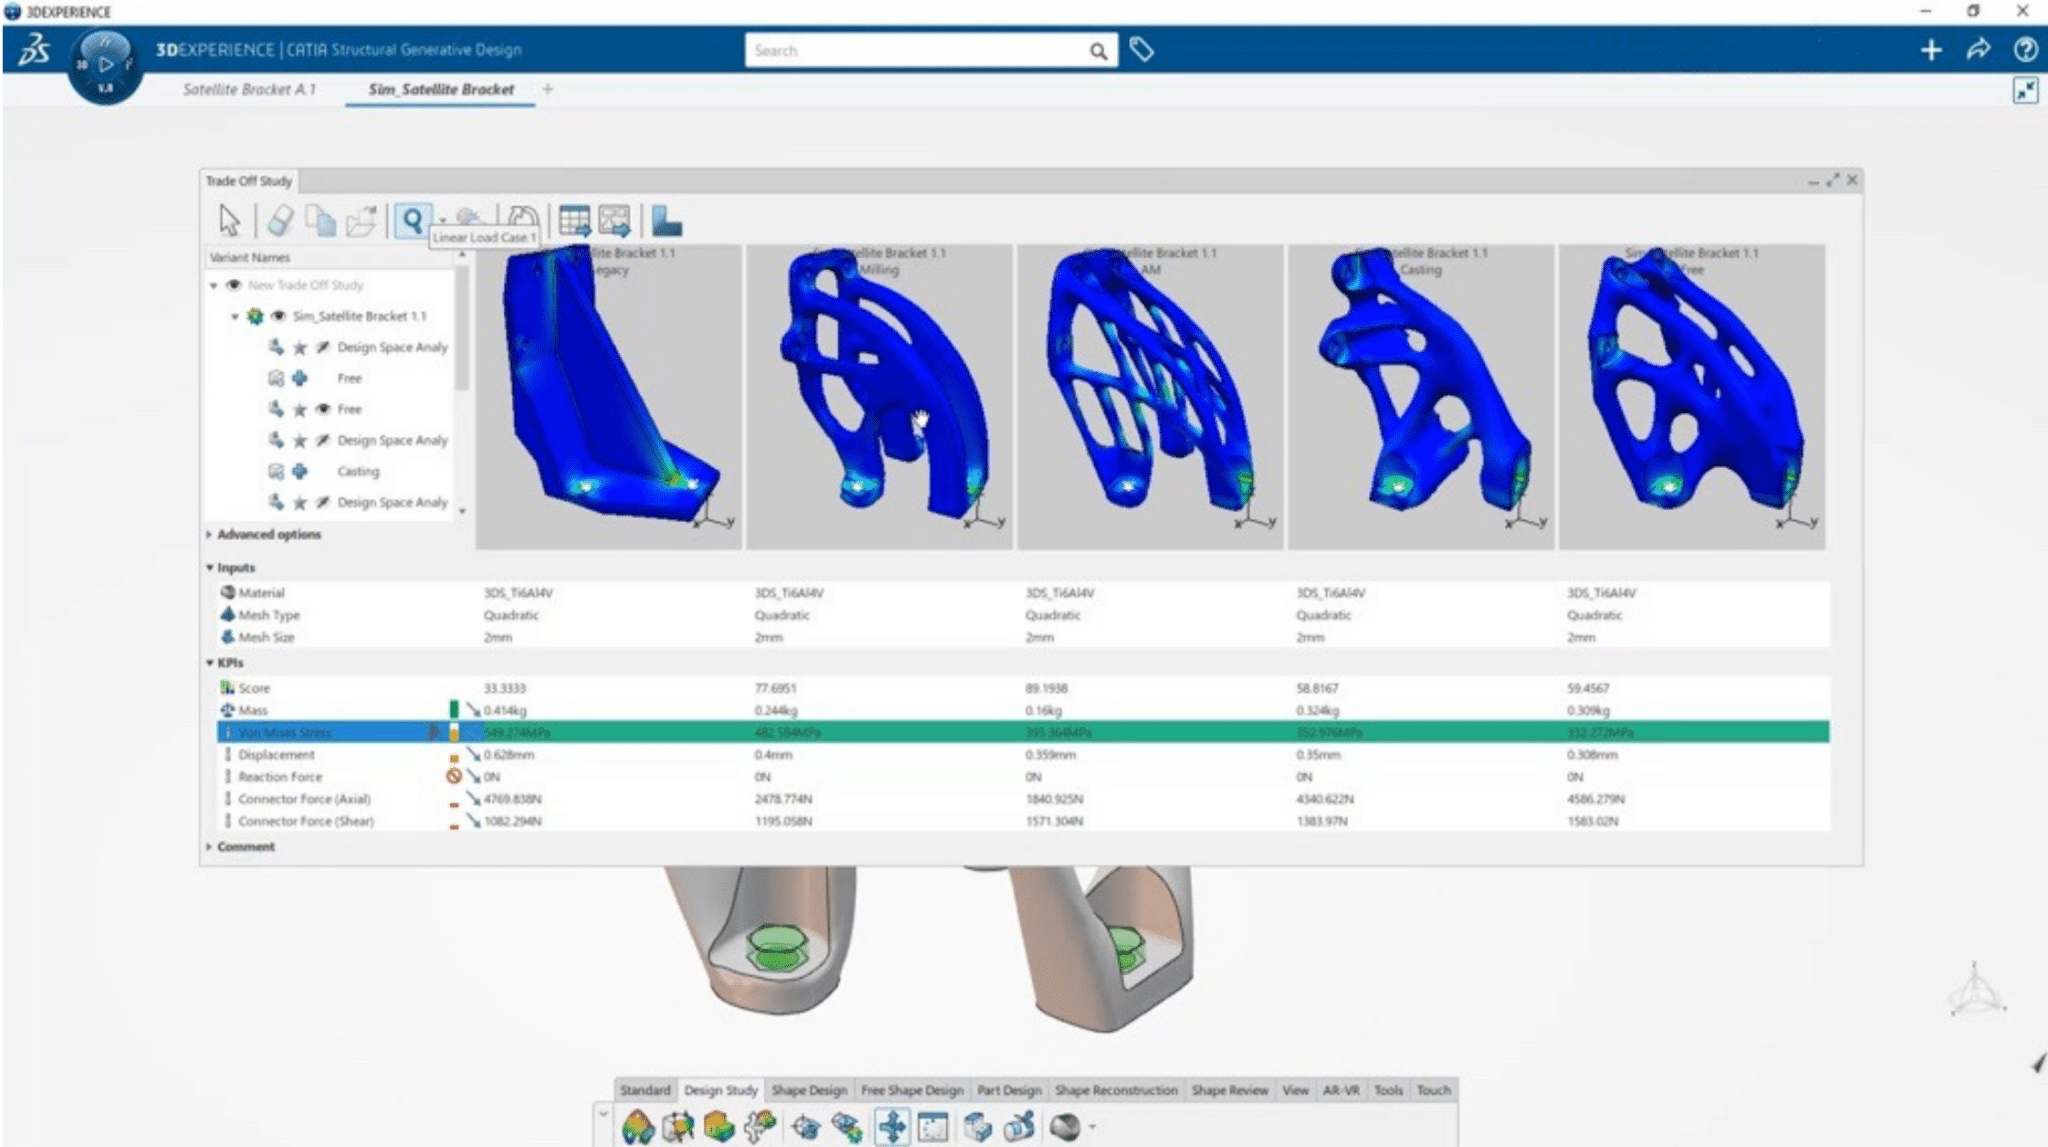Activate the magnifier load case tool
The height and width of the screenshot is (1147, 2048).
click(x=412, y=220)
